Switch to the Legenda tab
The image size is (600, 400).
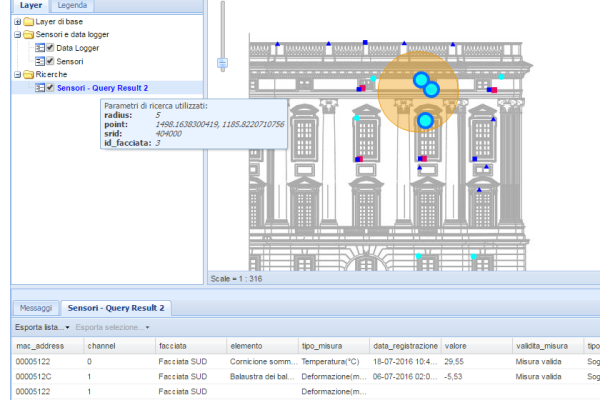[72, 6]
